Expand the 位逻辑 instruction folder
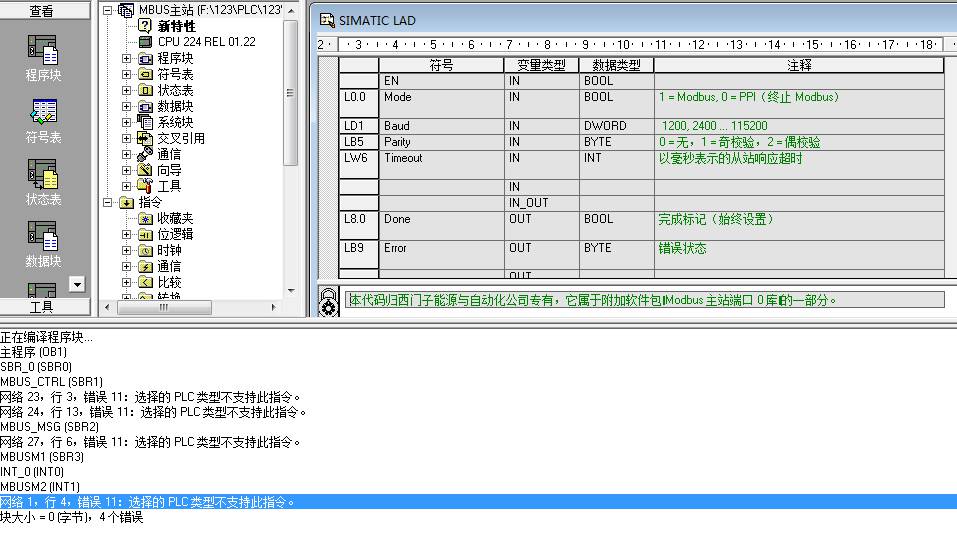 click(126, 234)
